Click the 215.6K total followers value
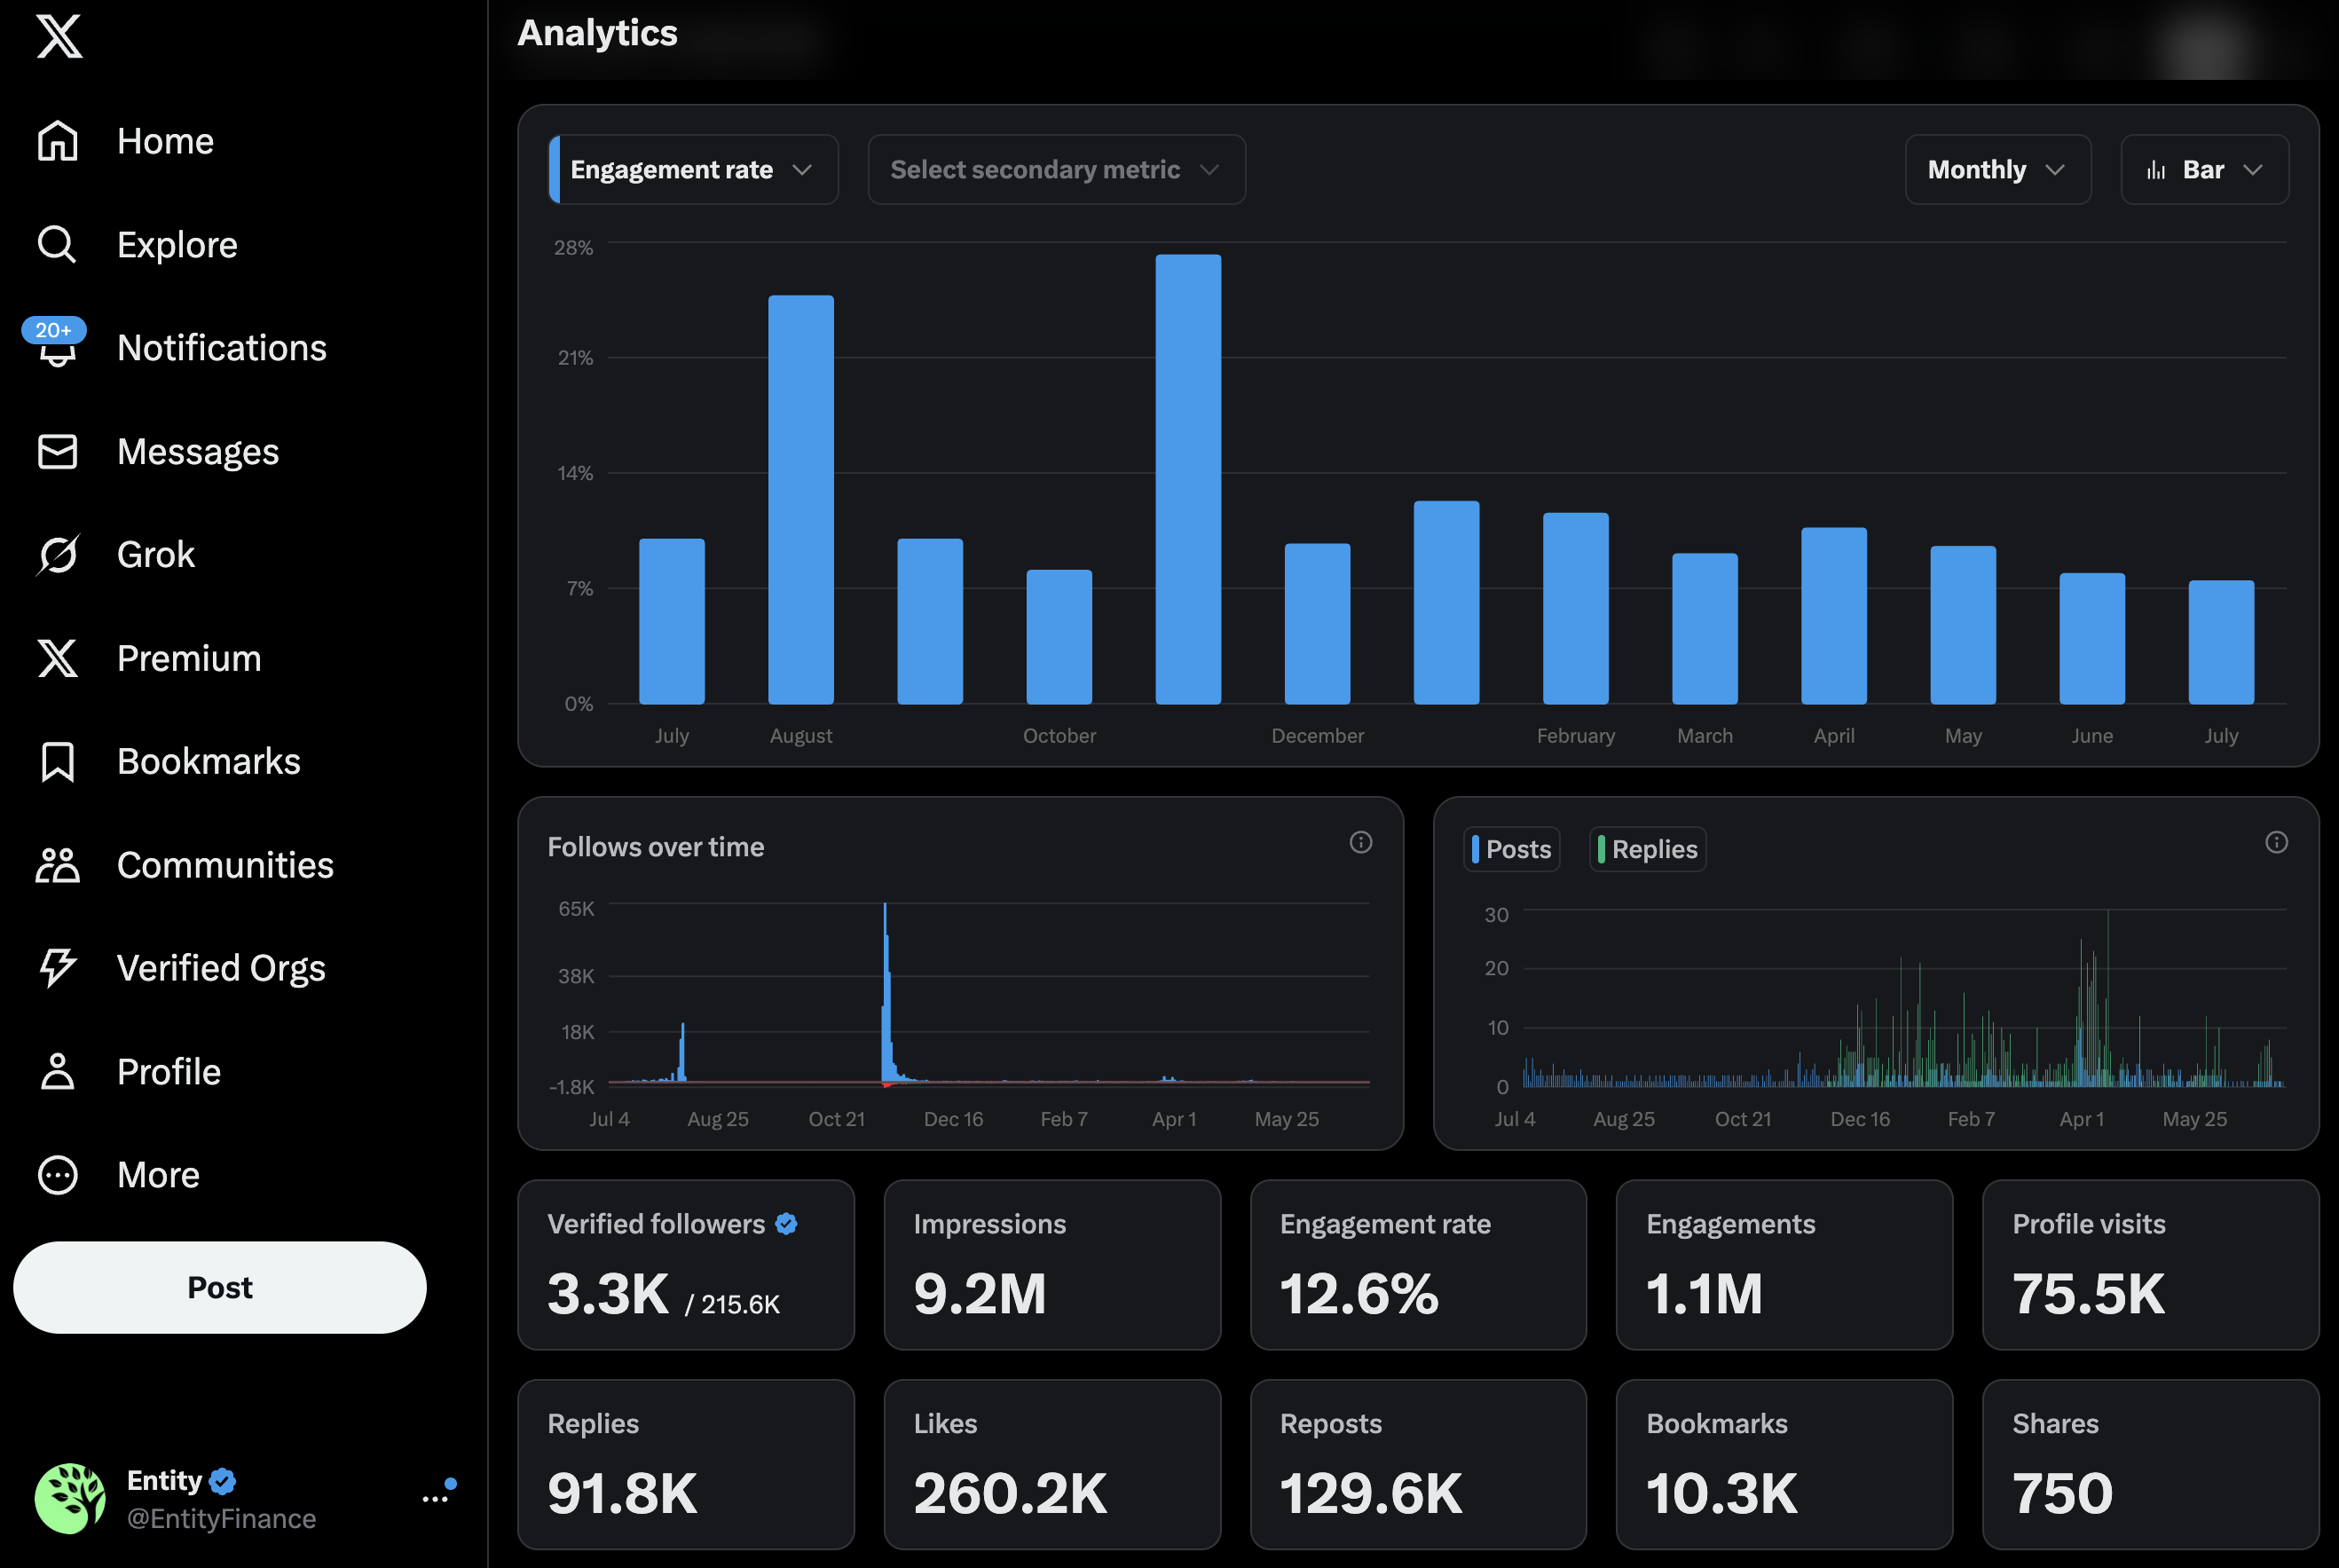Image resolution: width=2339 pixels, height=1568 pixels. click(740, 1304)
